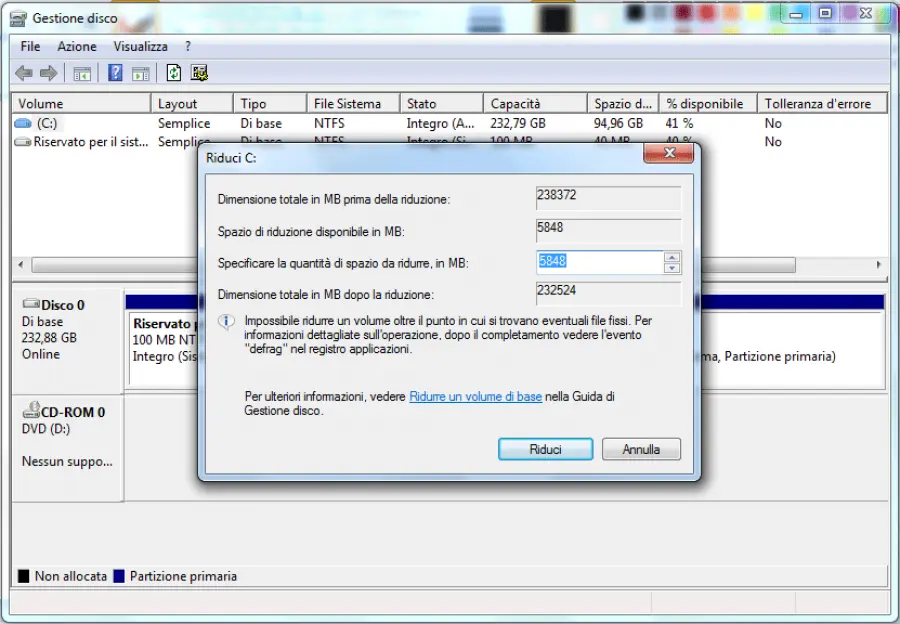Viewport: 900px width, 624px height.
Task: Click the Back navigation arrow in toolbar
Action: 22,72
